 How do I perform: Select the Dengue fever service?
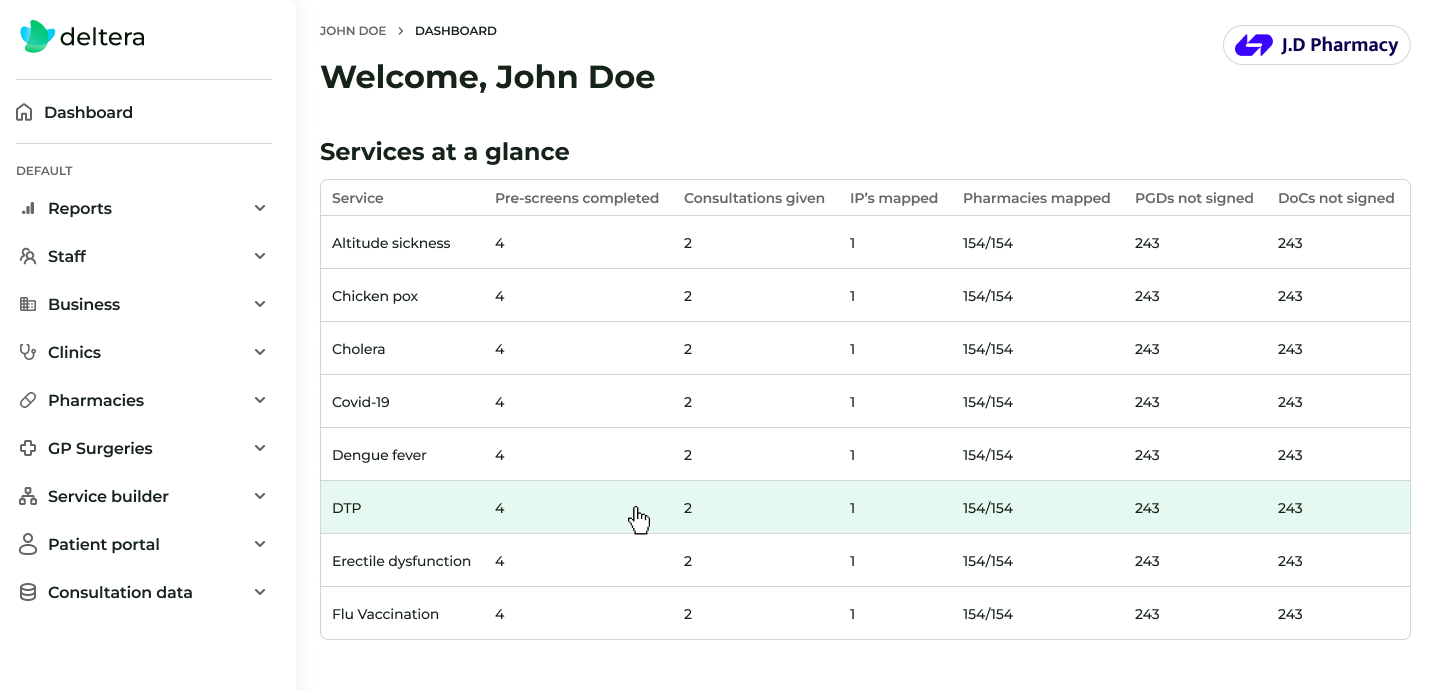[379, 455]
